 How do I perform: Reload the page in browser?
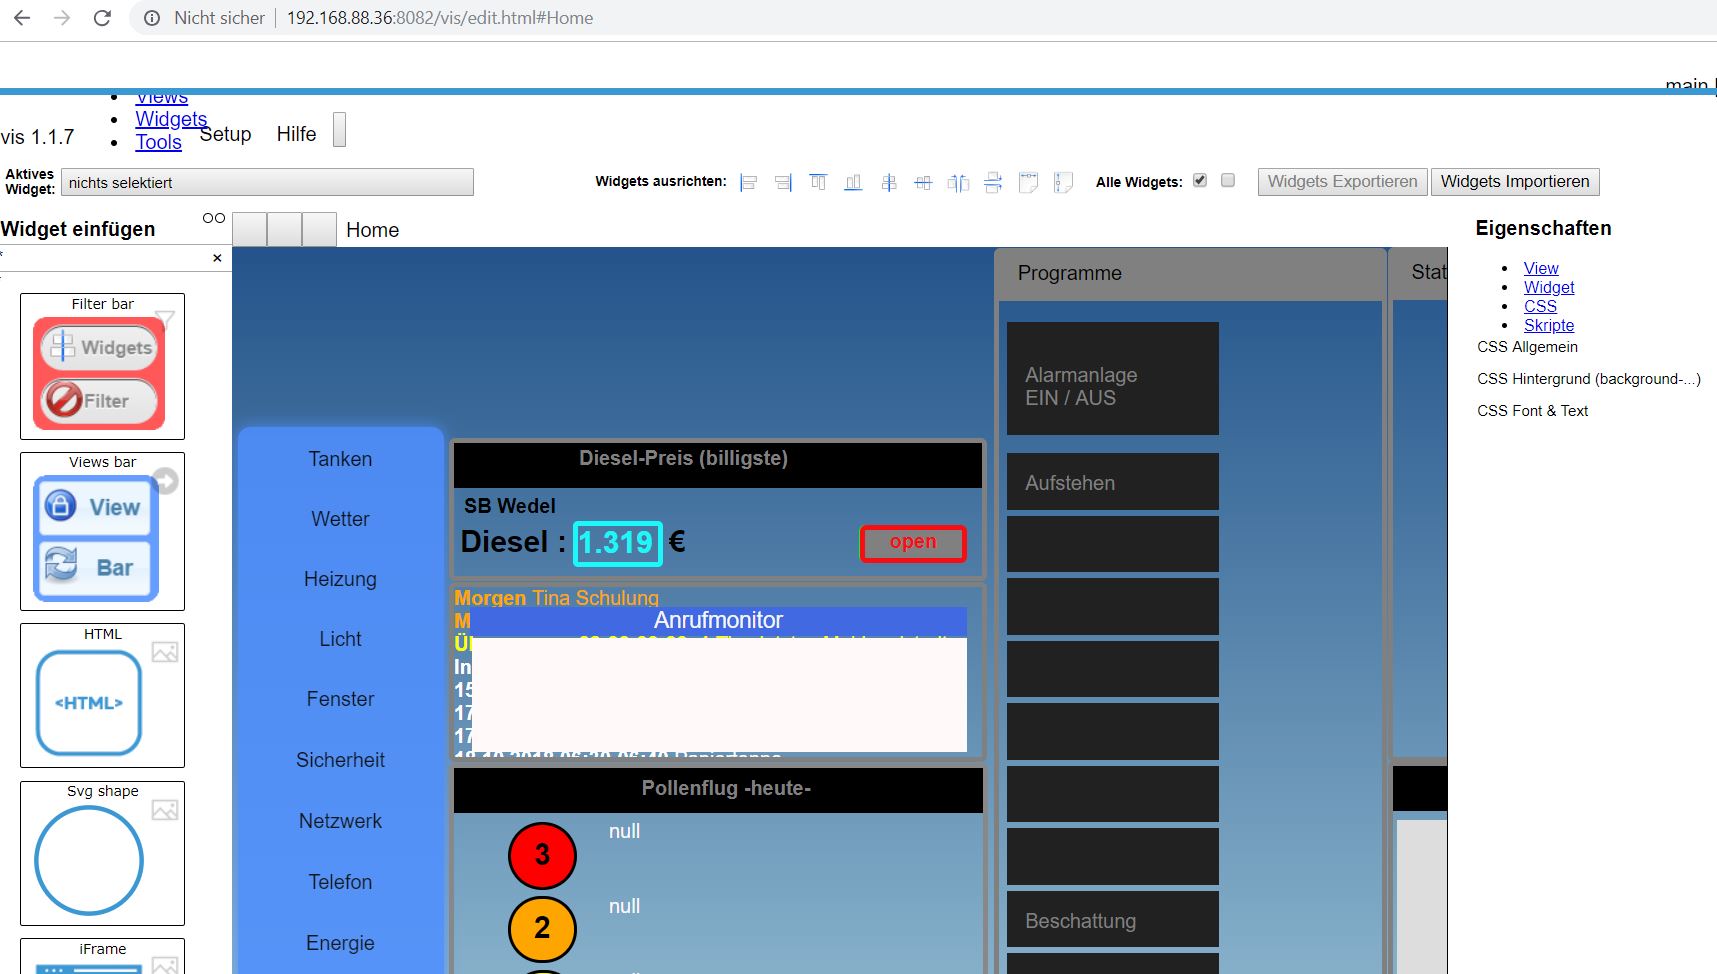pyautogui.click(x=102, y=18)
